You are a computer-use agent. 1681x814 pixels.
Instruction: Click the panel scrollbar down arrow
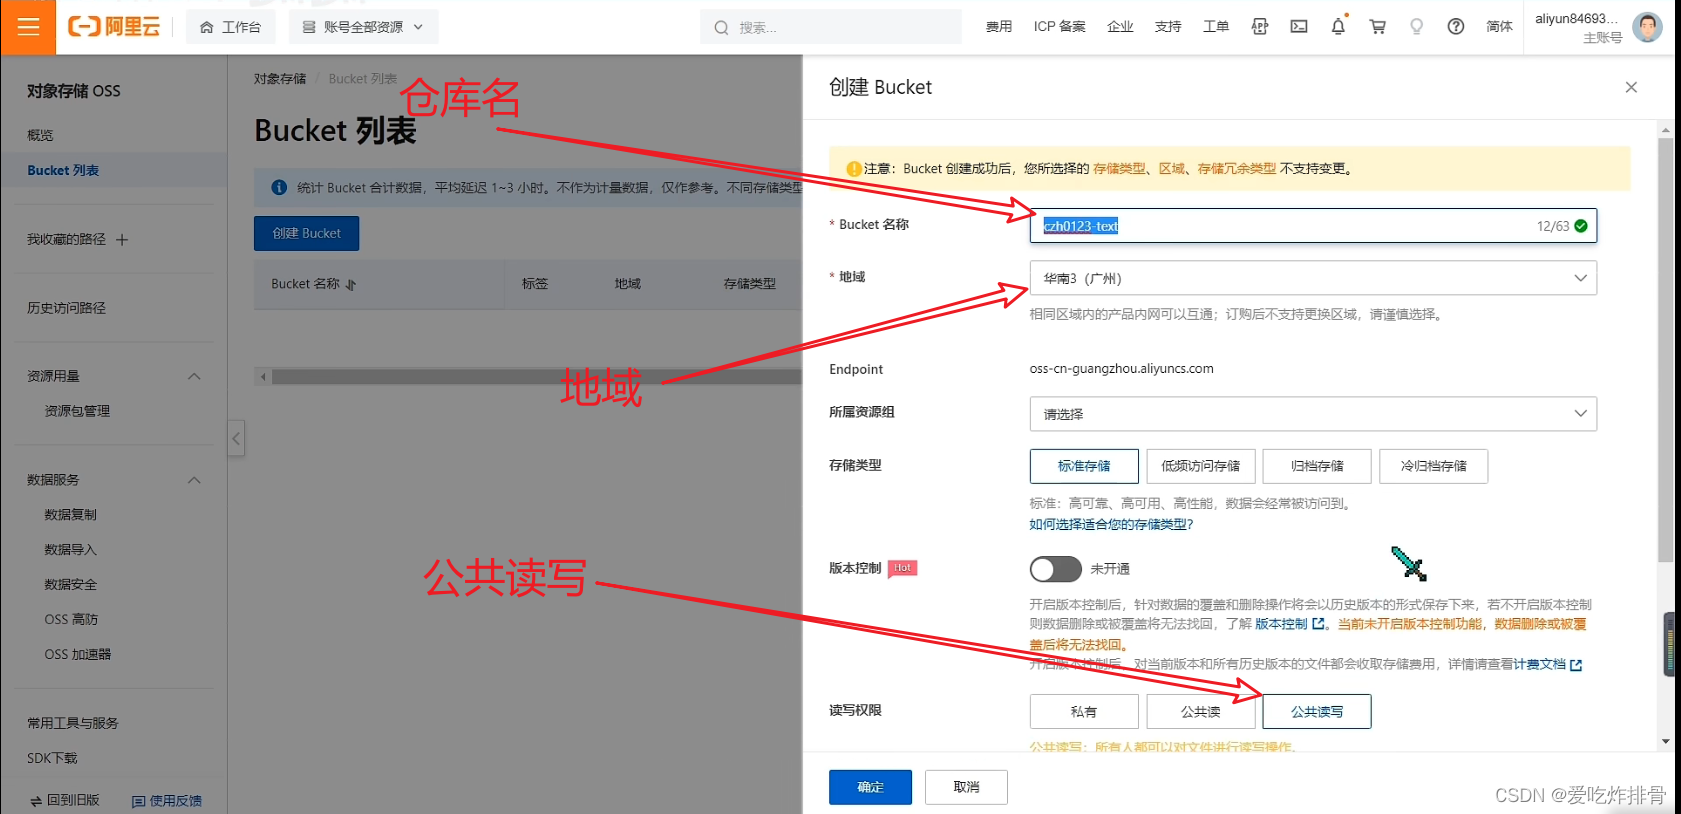1665,742
